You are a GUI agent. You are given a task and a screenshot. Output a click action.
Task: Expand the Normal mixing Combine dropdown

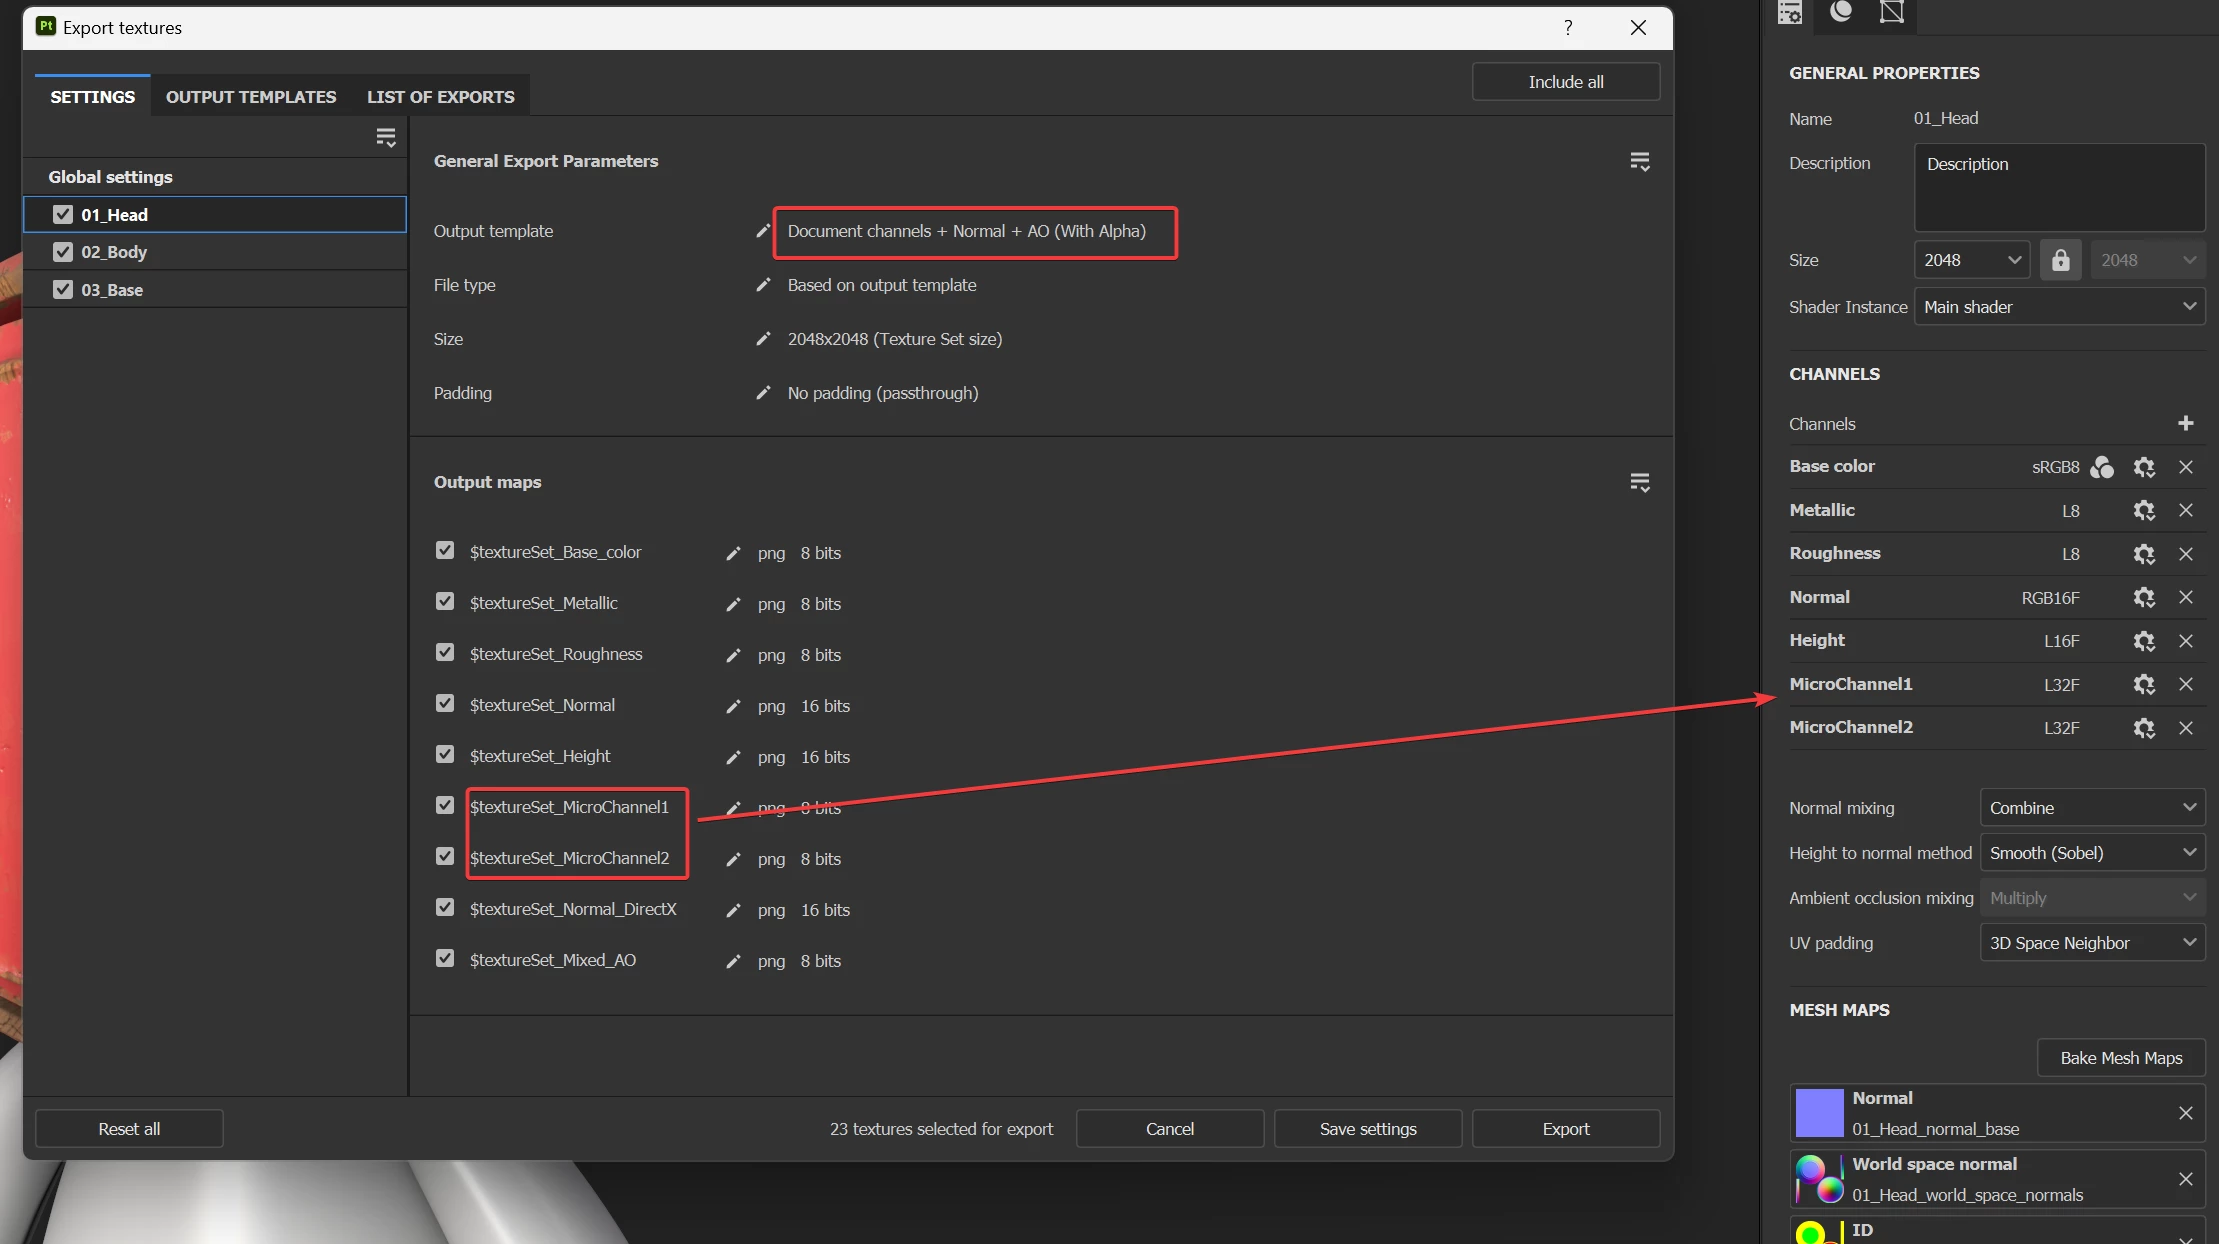(x=2091, y=808)
